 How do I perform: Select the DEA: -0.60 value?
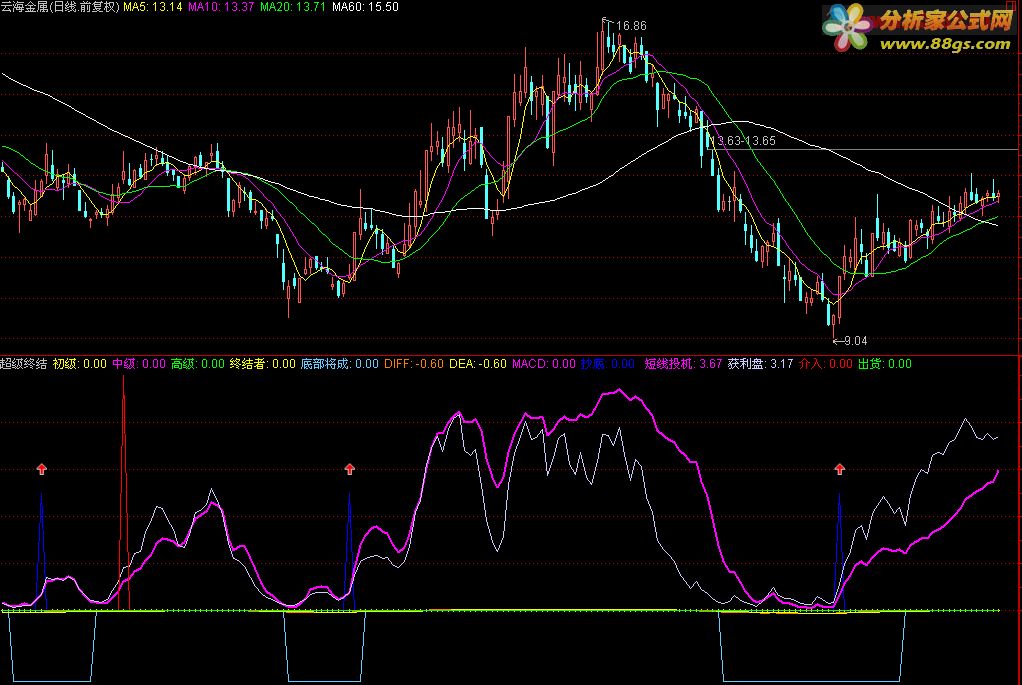[478, 364]
